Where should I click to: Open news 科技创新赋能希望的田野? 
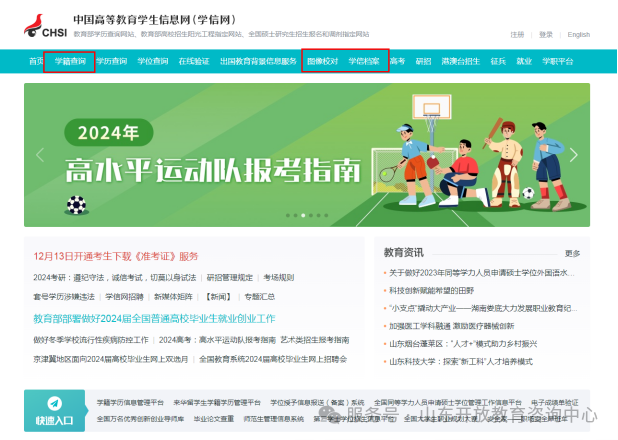point(432,291)
